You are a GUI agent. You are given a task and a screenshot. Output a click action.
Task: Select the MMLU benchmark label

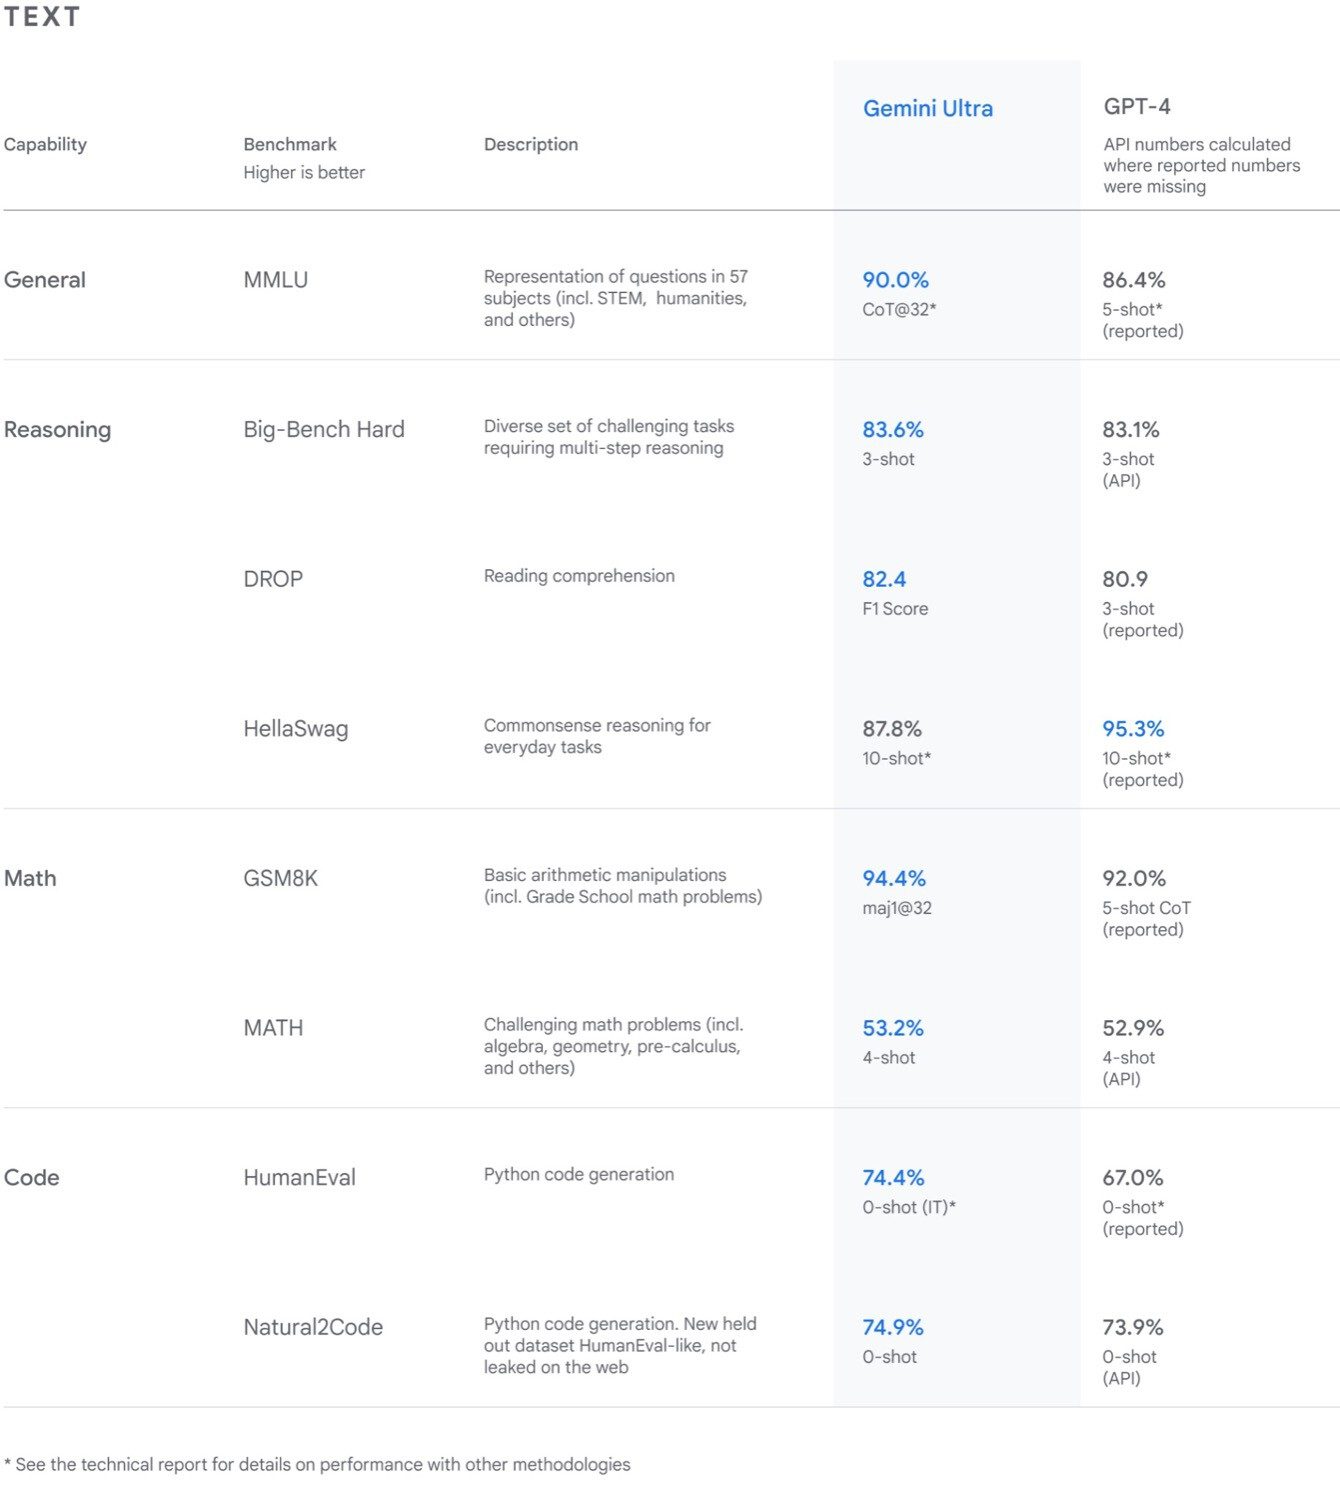[x=275, y=280]
